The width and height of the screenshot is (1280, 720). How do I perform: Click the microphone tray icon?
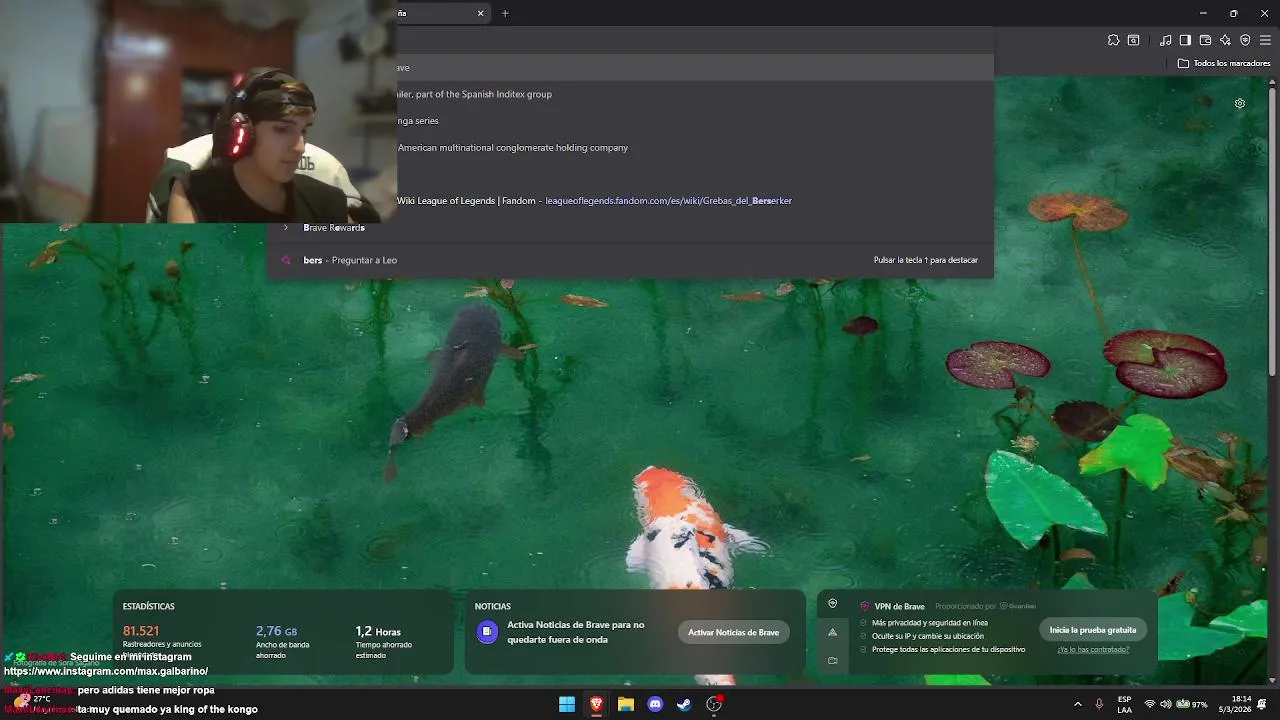1099,704
